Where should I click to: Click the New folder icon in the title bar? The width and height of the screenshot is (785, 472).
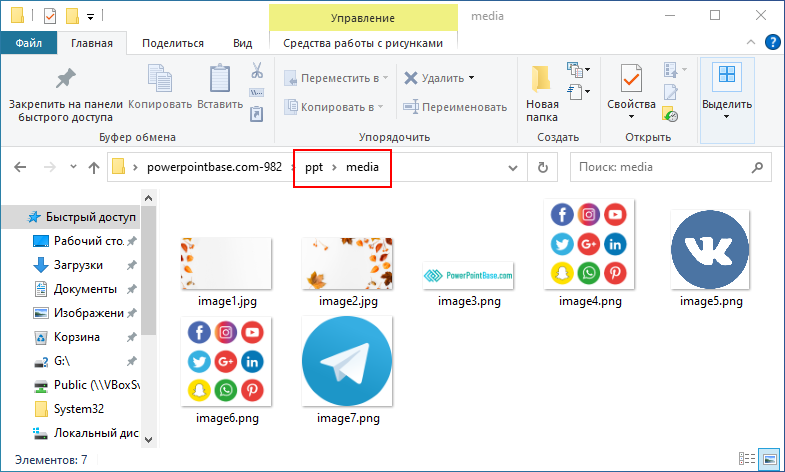tap(73, 16)
